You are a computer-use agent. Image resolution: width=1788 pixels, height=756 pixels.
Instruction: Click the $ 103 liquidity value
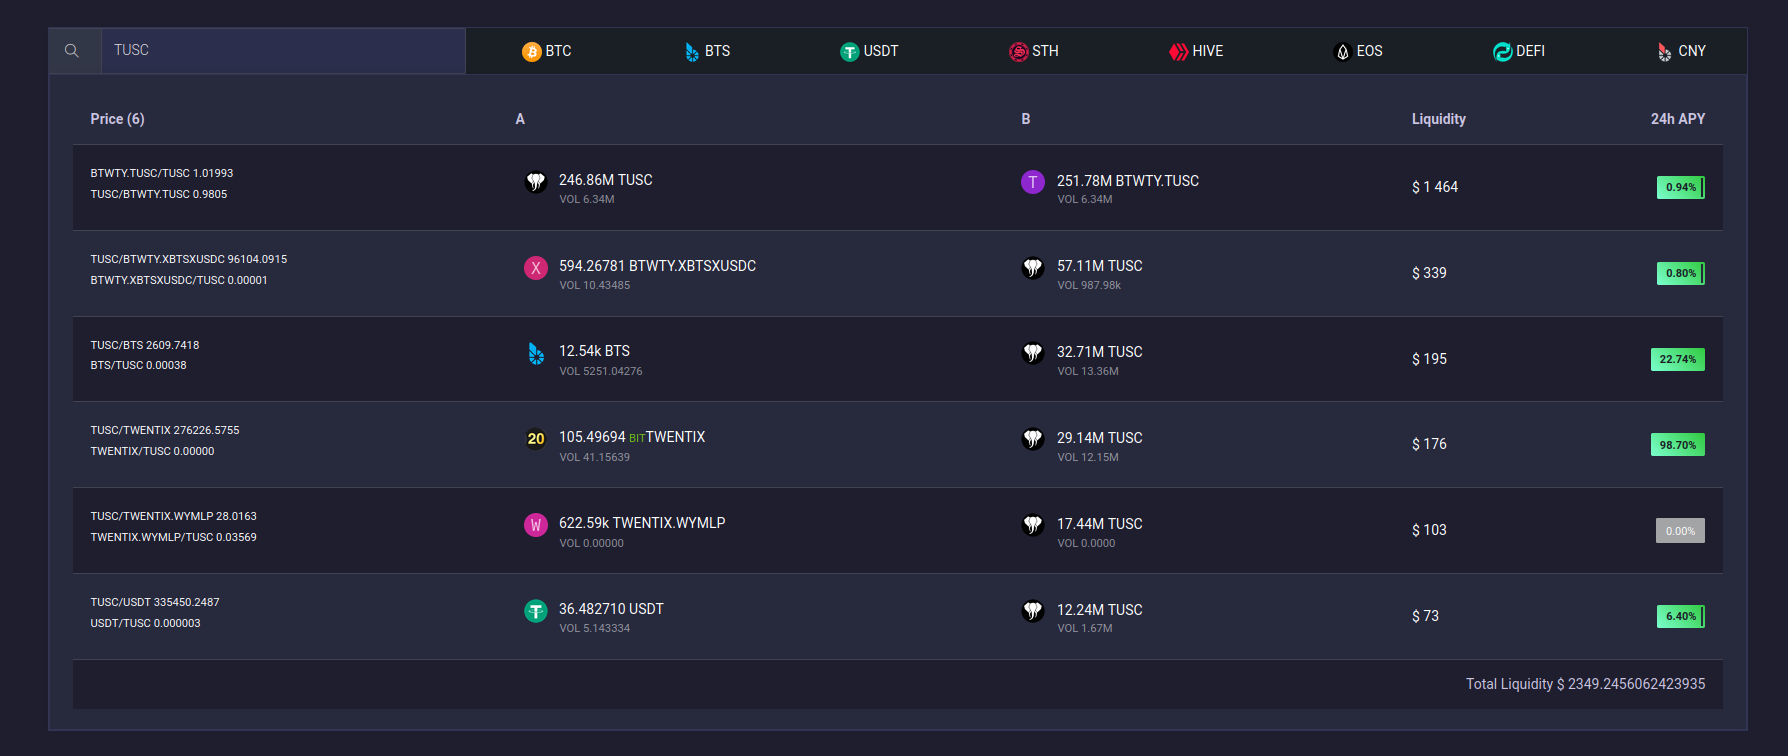(x=1429, y=530)
